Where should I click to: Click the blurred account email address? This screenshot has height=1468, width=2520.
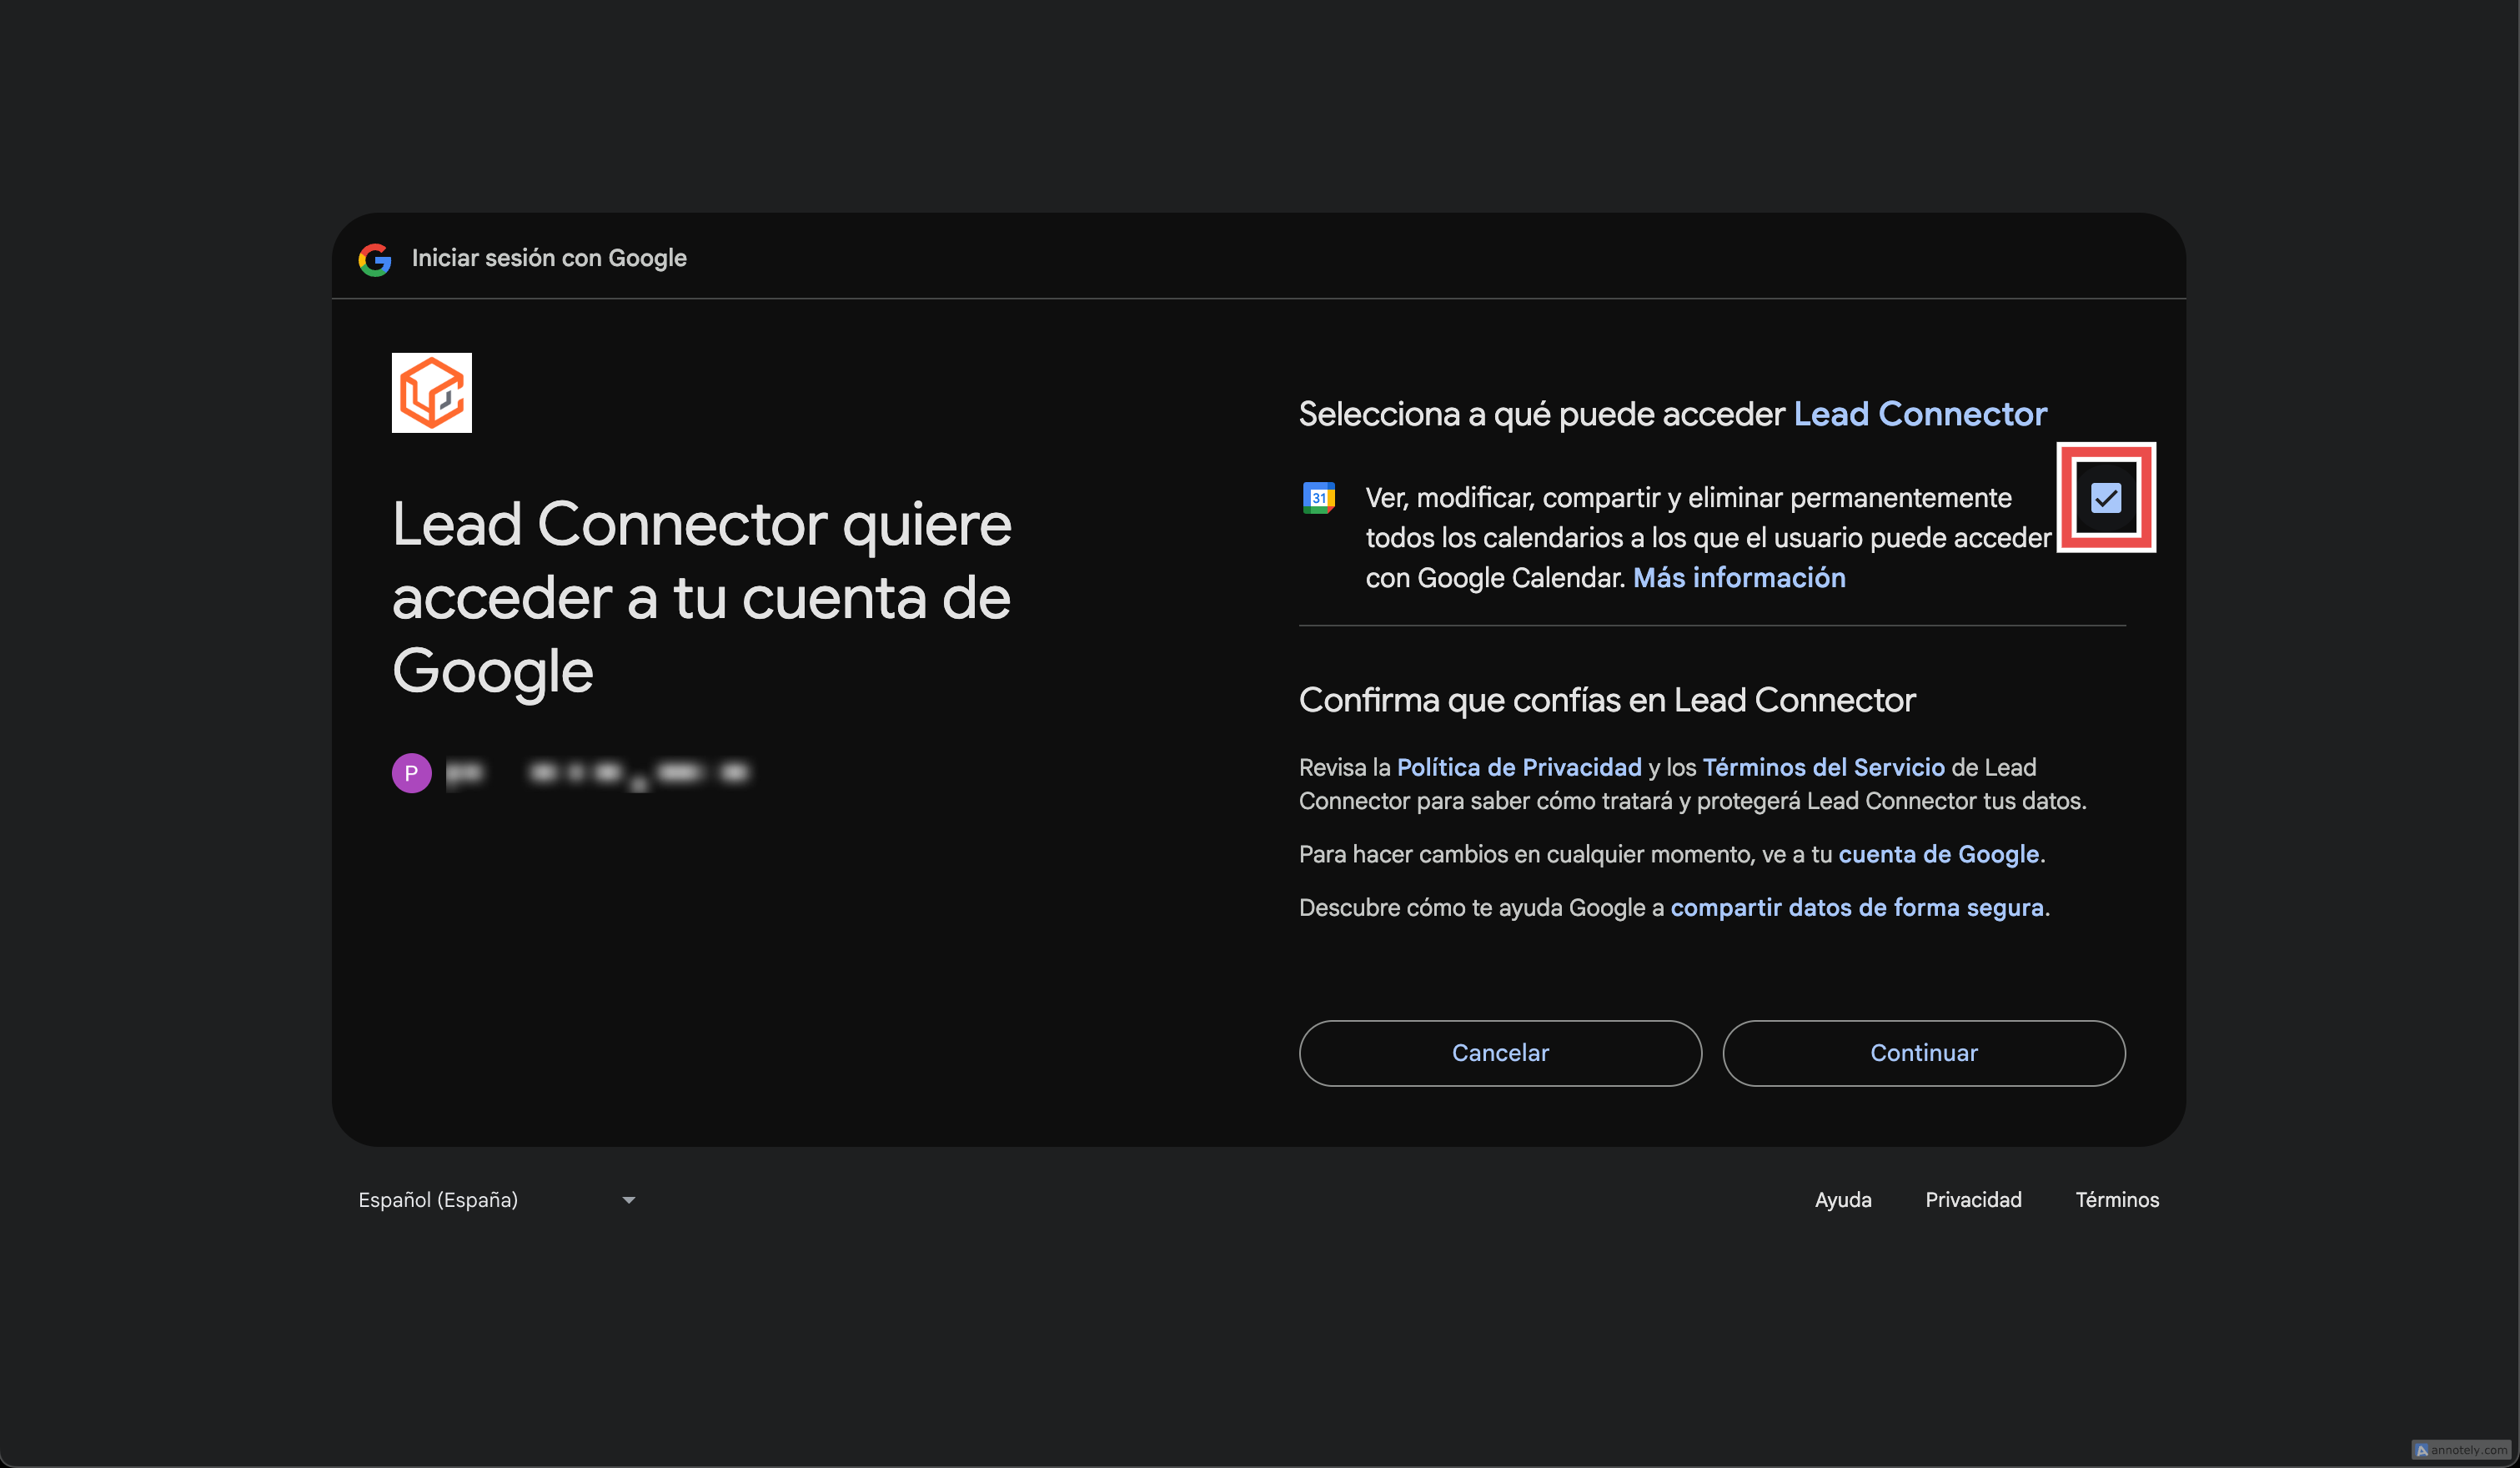tap(598, 773)
